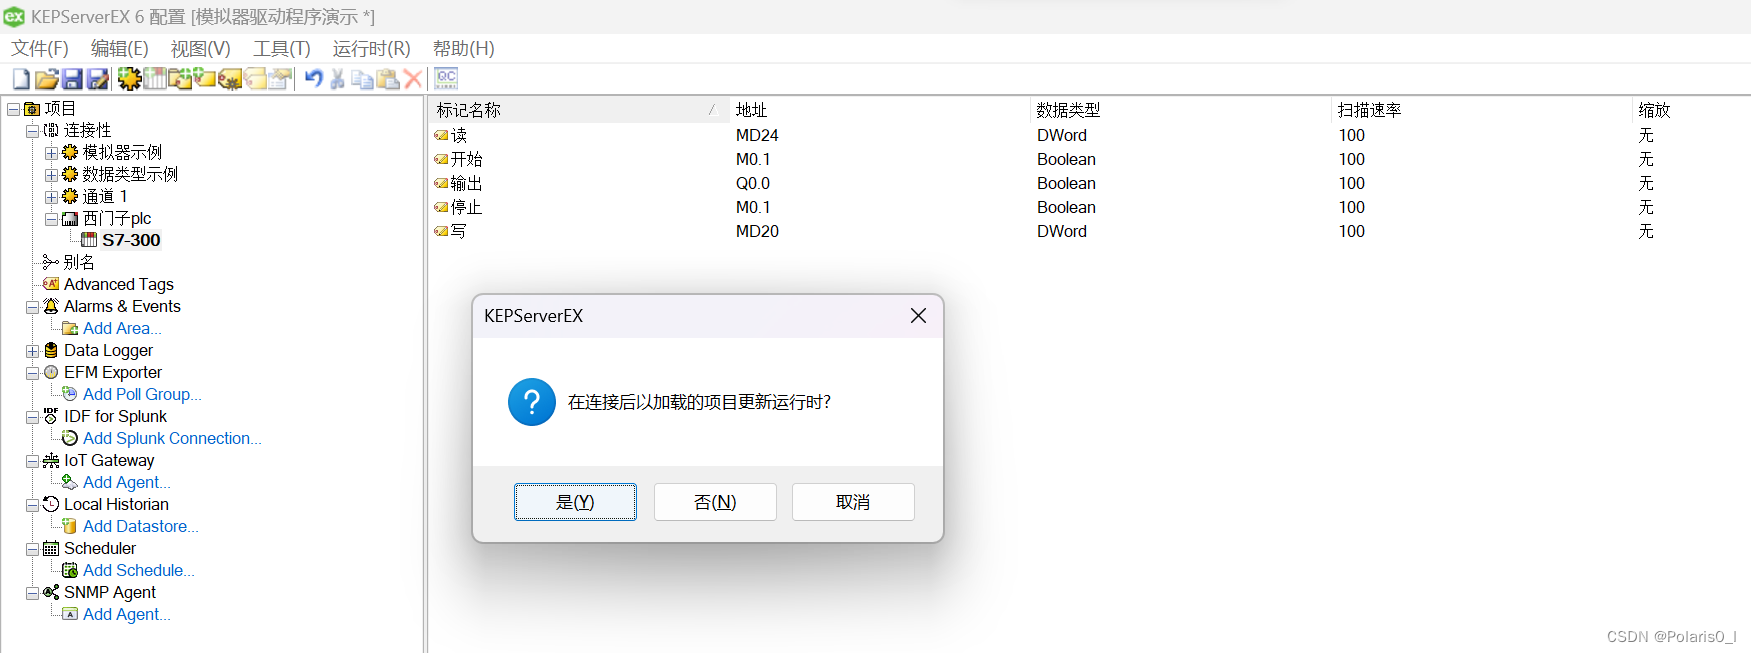Sort by the 扫描速率 column header
Viewport: 1751px width, 653px height.
[x=1482, y=110]
